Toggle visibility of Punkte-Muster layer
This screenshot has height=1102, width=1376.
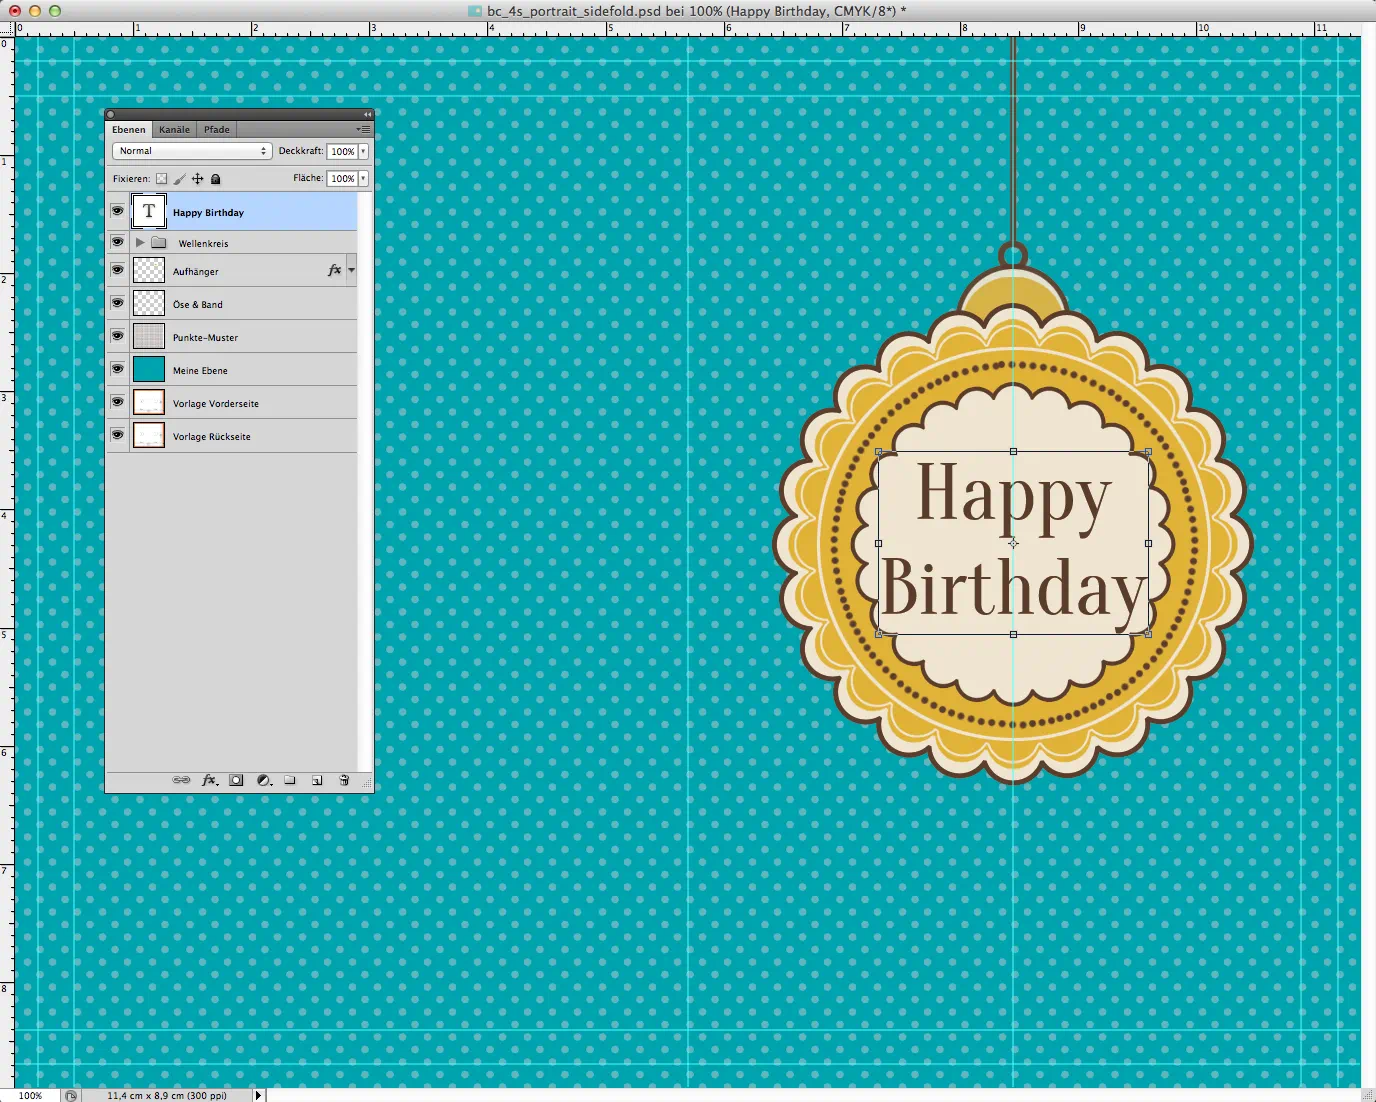tap(118, 336)
